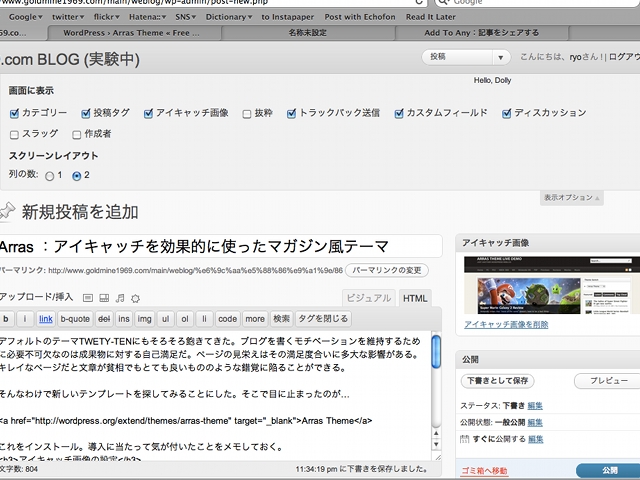The height and width of the screenshot is (480, 640).
Task: Open the Hatena bookmarks dropdown
Action: tap(147, 17)
